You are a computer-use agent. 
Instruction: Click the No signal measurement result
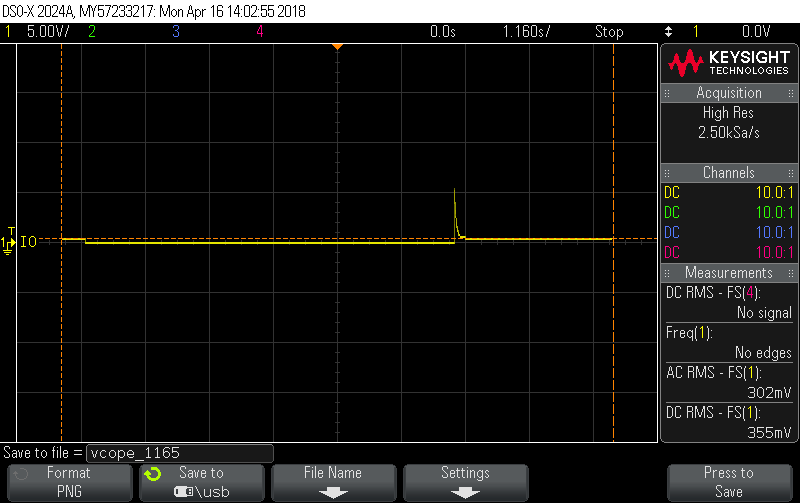[764, 312]
